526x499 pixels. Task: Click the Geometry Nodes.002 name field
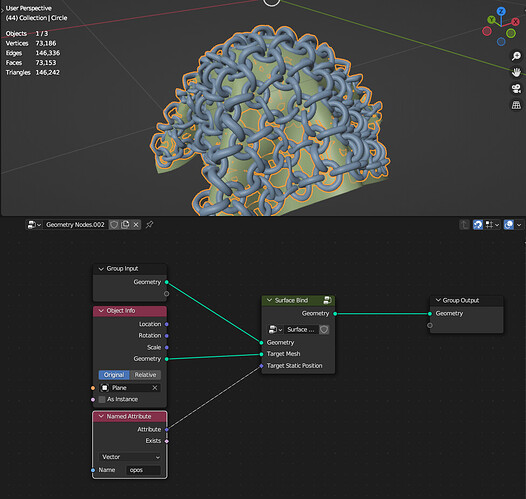click(x=75, y=225)
